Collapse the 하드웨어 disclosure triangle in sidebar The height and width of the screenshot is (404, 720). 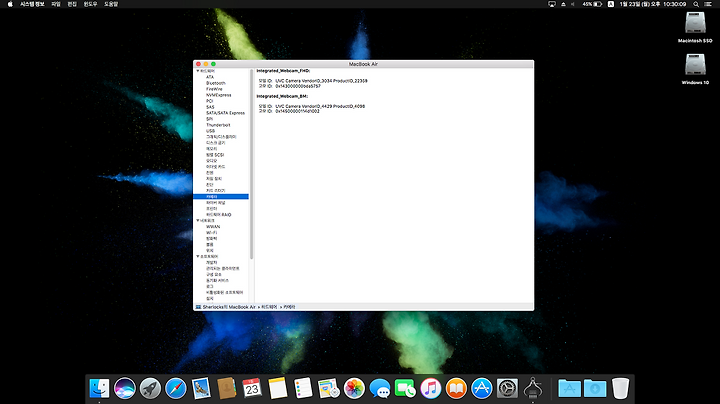click(x=198, y=71)
